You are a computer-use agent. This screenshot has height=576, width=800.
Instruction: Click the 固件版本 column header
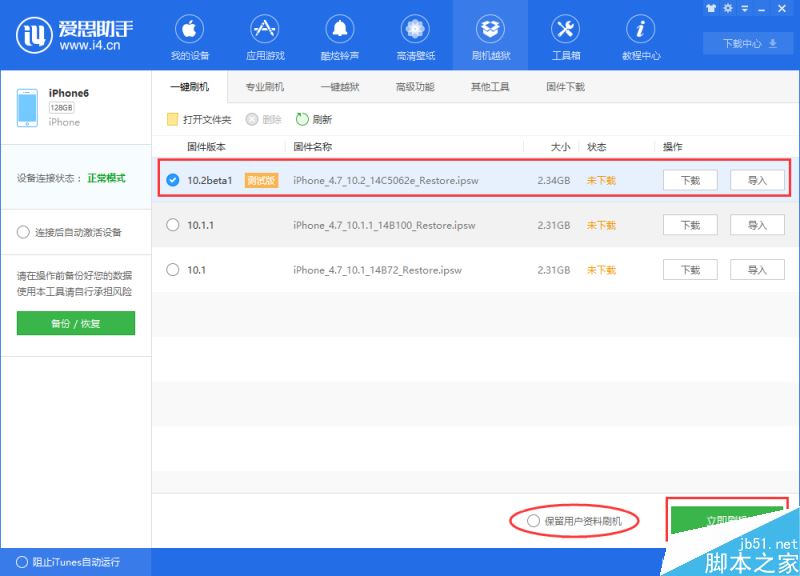206,147
